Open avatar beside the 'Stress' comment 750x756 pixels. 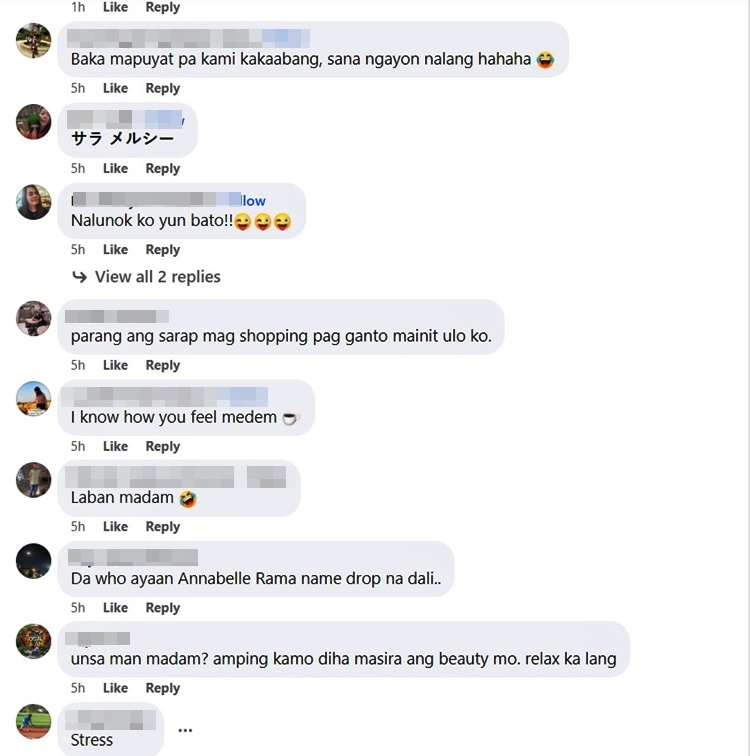click(x=33, y=722)
